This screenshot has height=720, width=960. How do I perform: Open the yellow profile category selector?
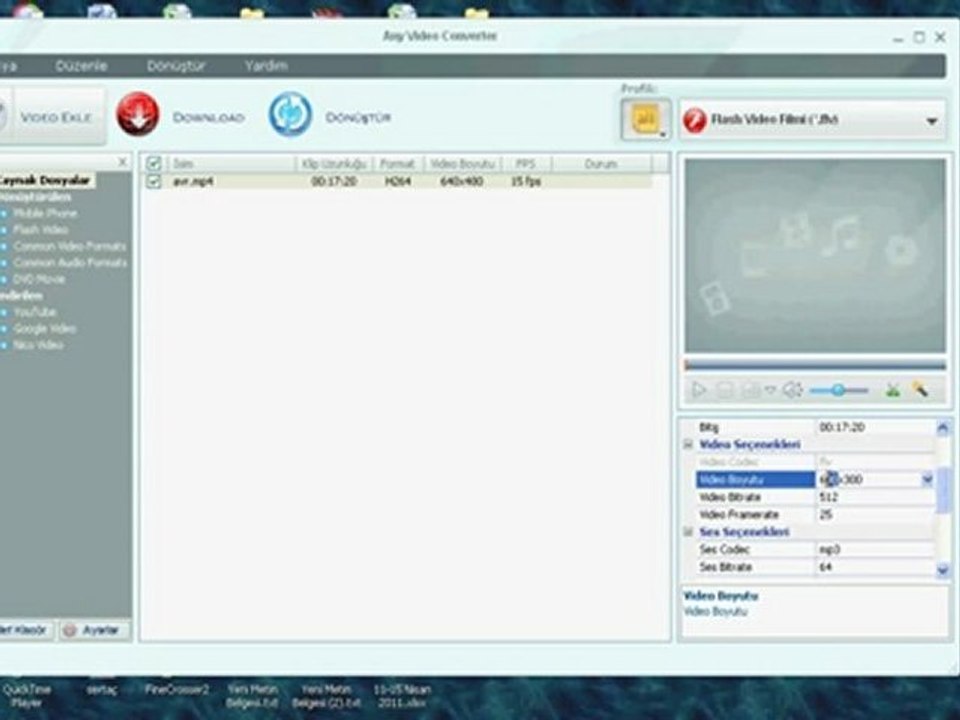click(x=646, y=119)
